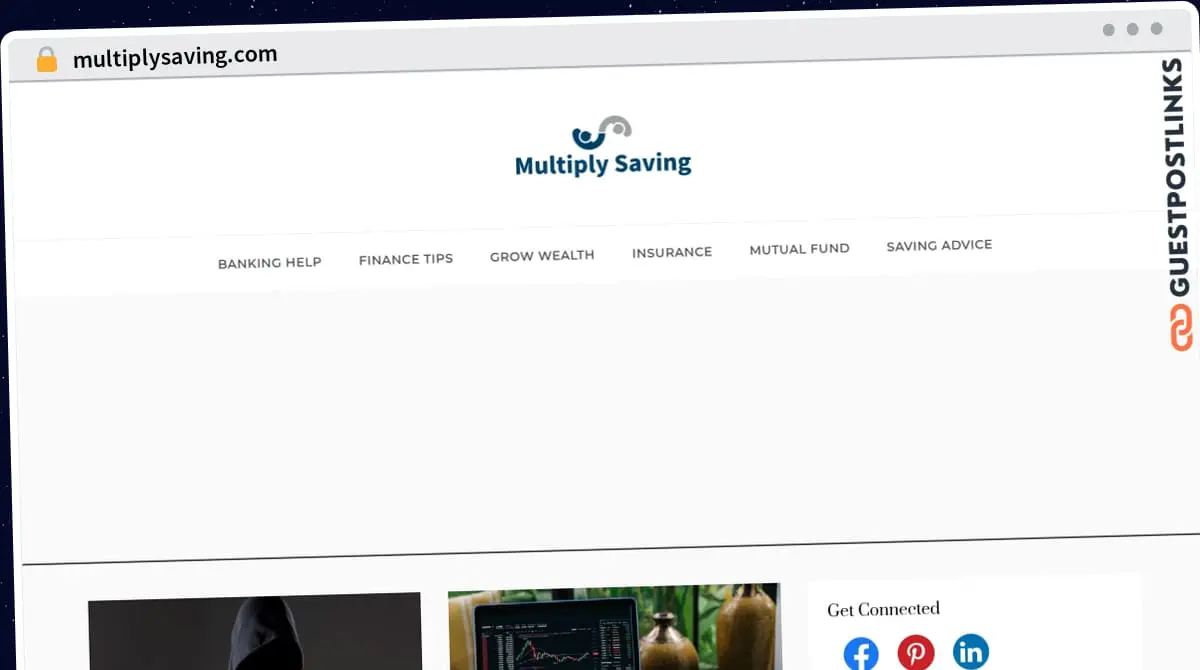The width and height of the screenshot is (1200, 670).
Task: Click the leftmost window control dot
Action: tap(1108, 30)
